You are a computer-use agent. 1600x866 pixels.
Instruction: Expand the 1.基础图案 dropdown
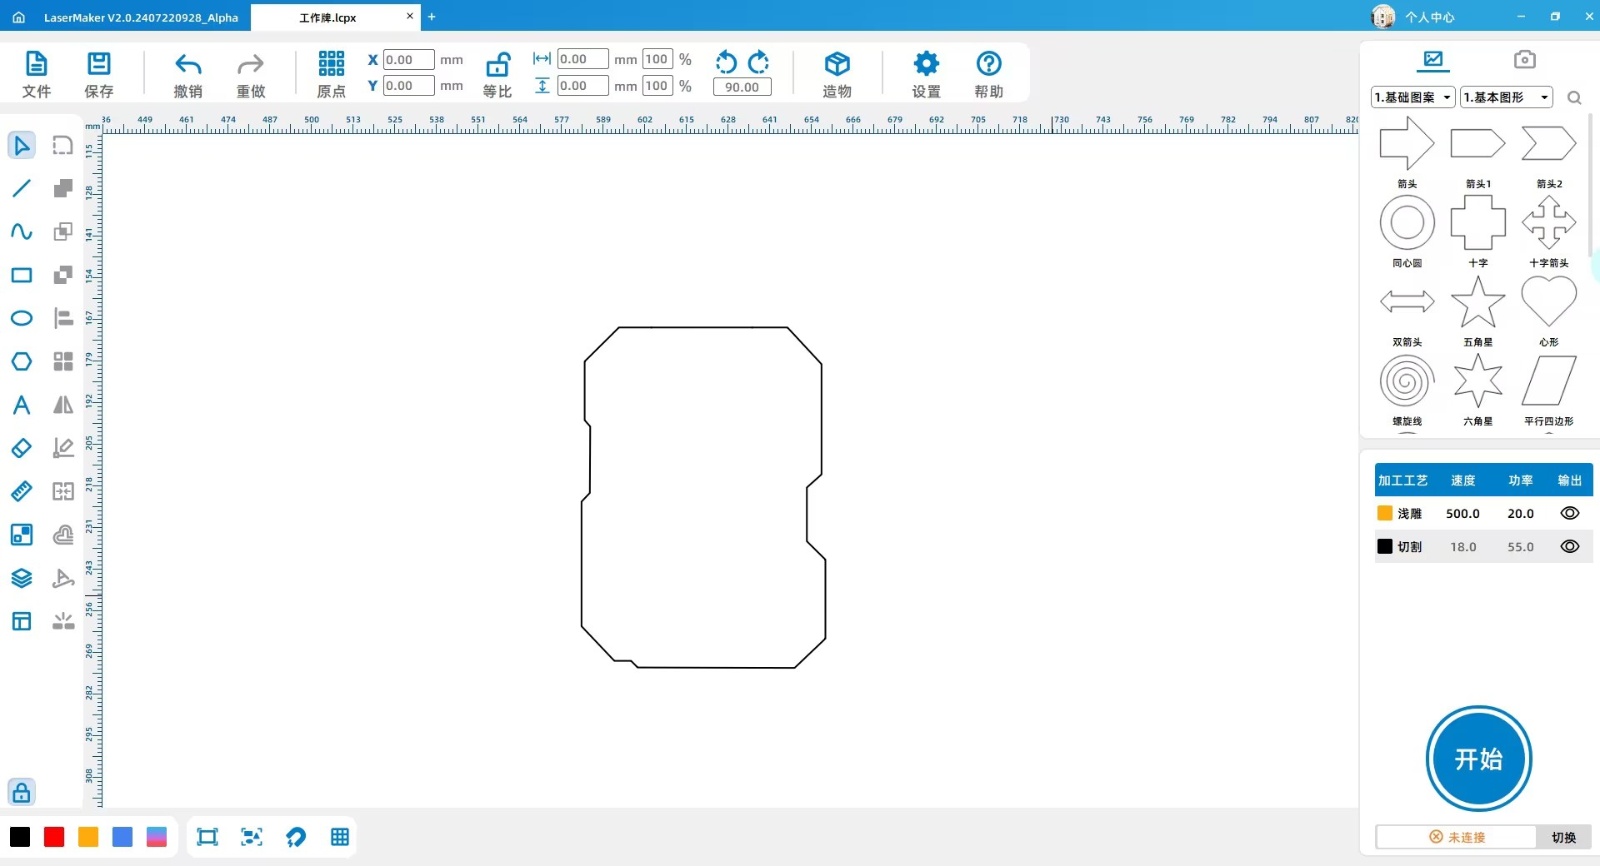pyautogui.click(x=1412, y=97)
